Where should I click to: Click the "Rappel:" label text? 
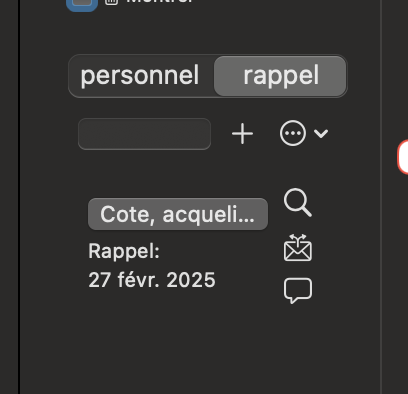pyautogui.click(x=124, y=251)
